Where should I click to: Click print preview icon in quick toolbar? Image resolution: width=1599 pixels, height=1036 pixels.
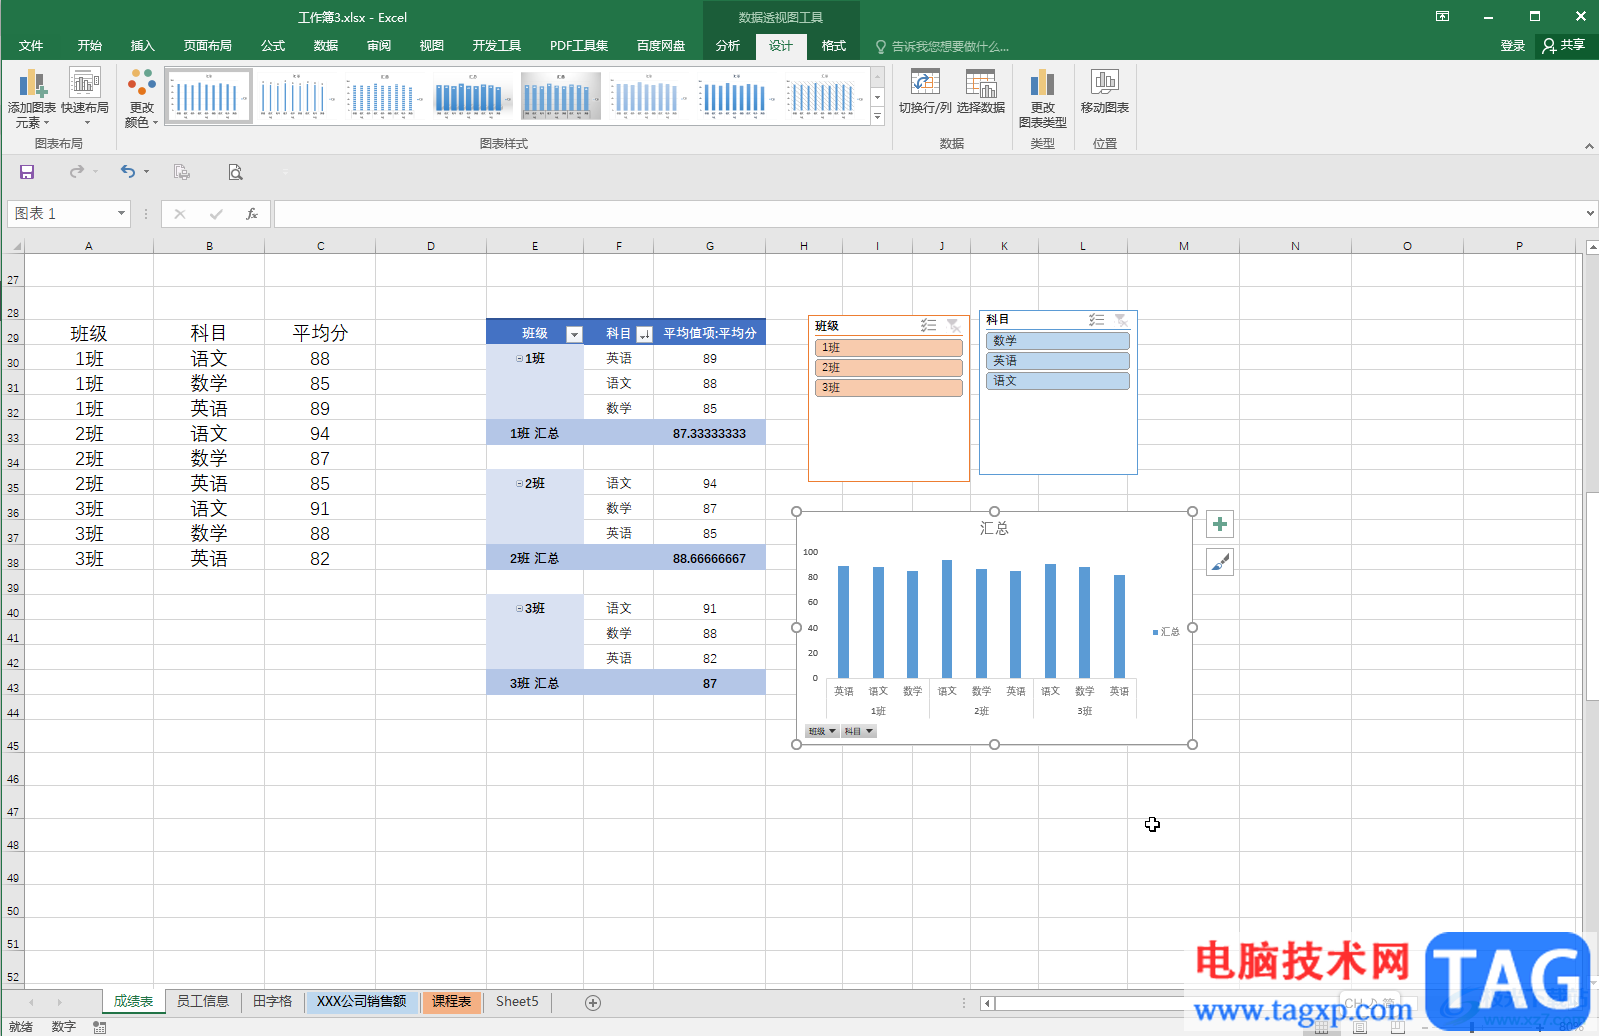pos(235,172)
